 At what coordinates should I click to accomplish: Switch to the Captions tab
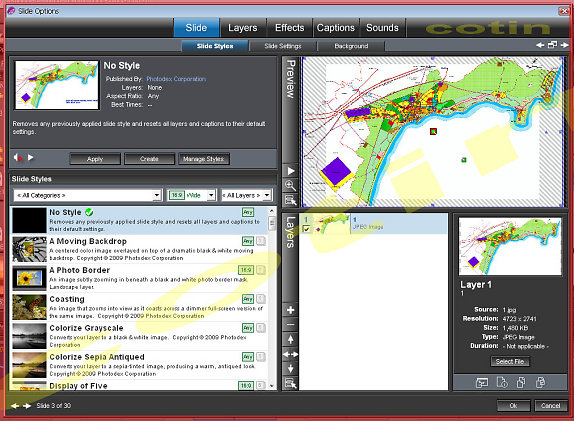(336, 28)
